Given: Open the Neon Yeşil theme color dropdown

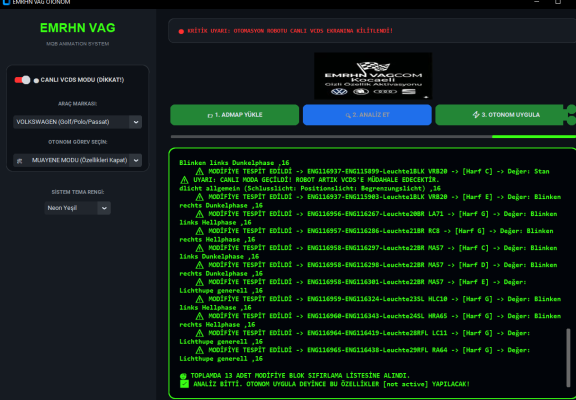Looking at the screenshot, I should [78, 208].
